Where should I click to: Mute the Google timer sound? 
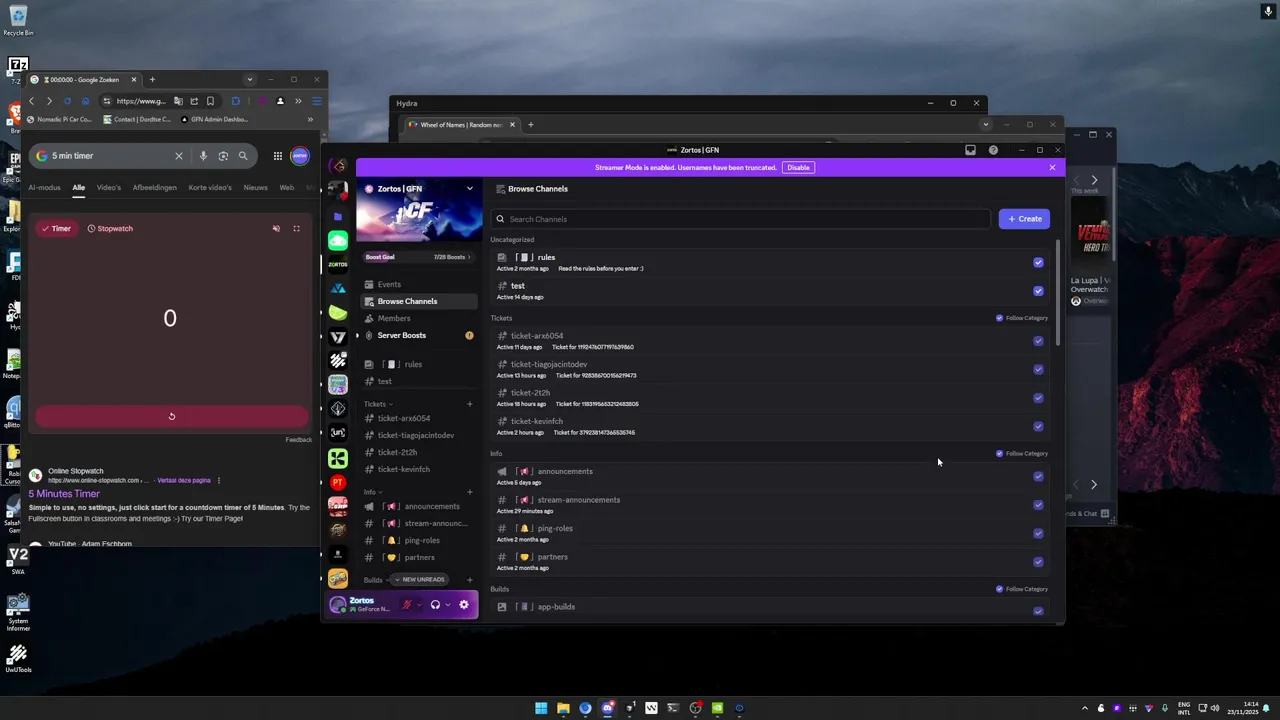[x=276, y=229]
